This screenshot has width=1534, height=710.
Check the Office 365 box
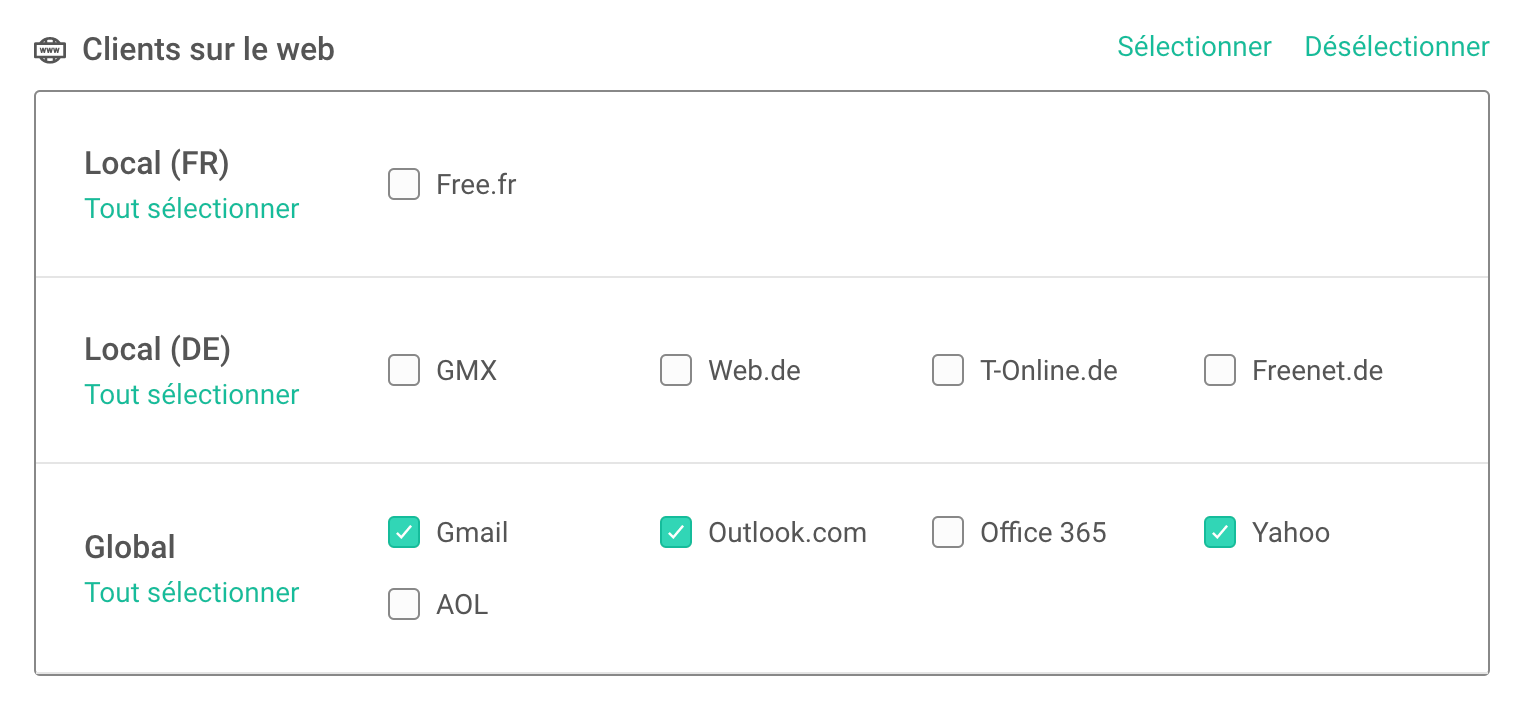pyautogui.click(x=948, y=532)
